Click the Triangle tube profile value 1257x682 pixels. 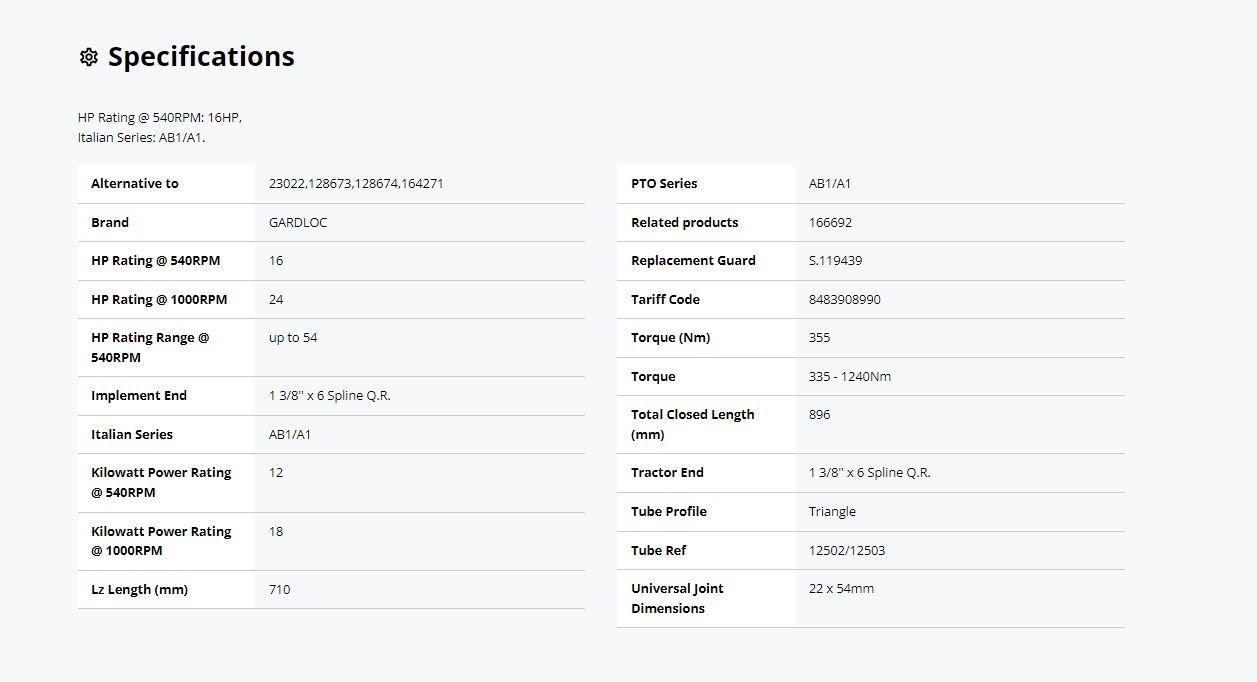832,512
